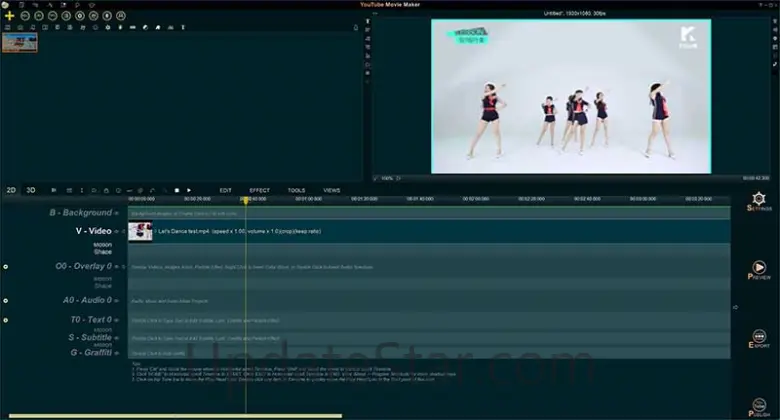Click the Export icon

759,338
